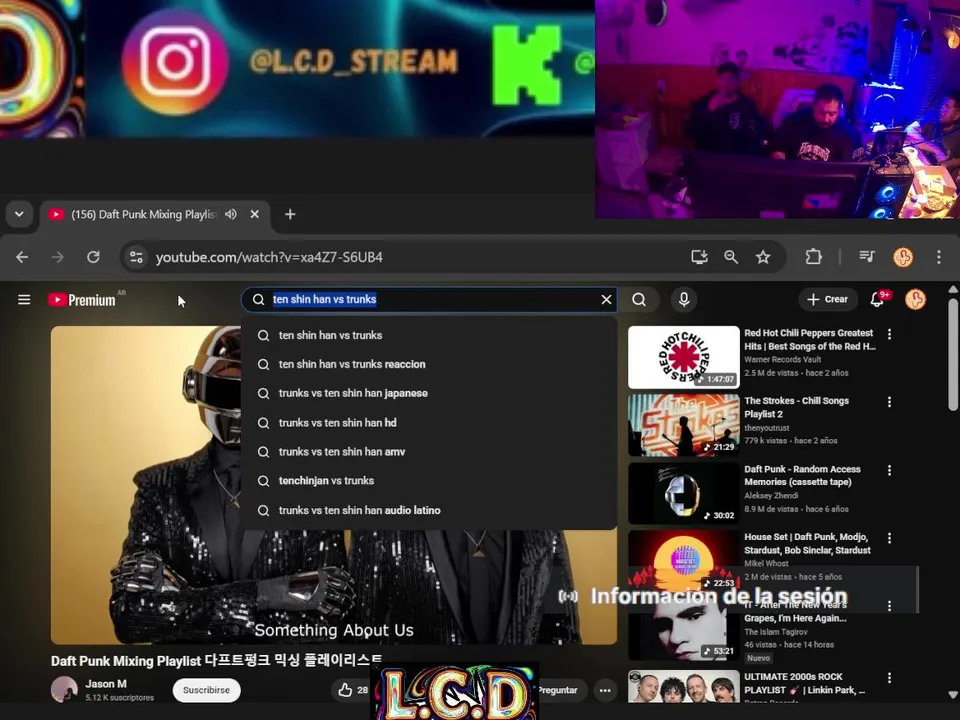Click the browser forward arrow
The width and height of the screenshot is (960, 720).
58,257
